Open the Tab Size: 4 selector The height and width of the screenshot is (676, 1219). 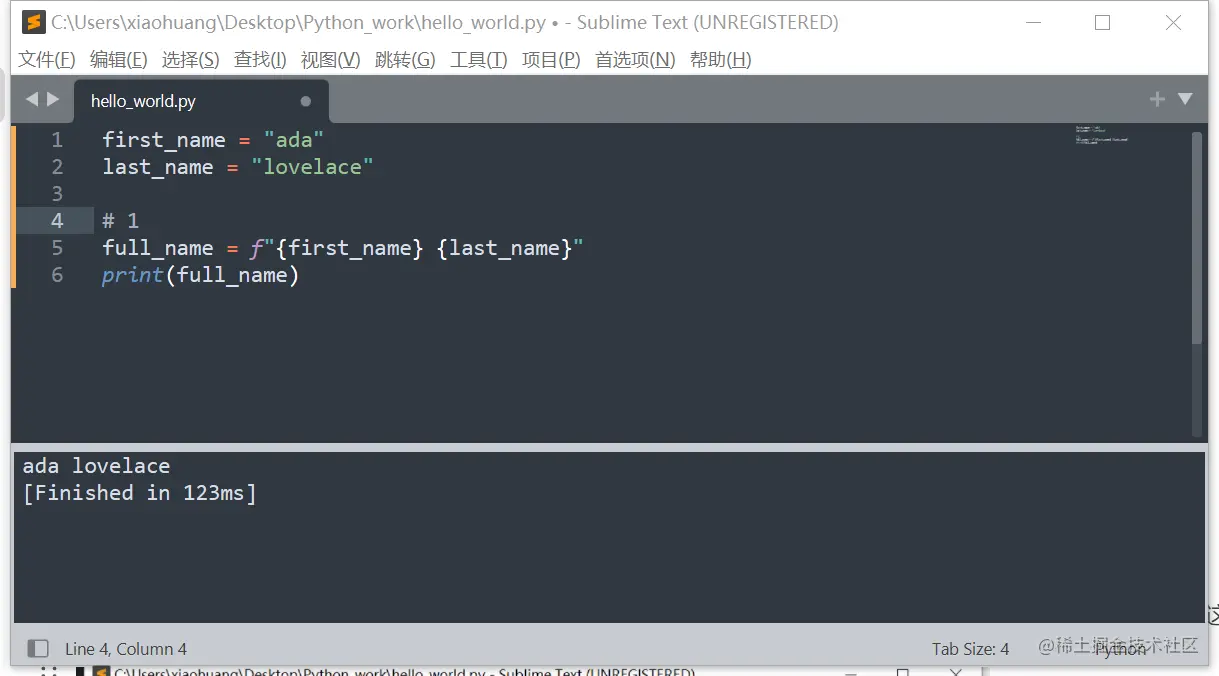pos(970,649)
